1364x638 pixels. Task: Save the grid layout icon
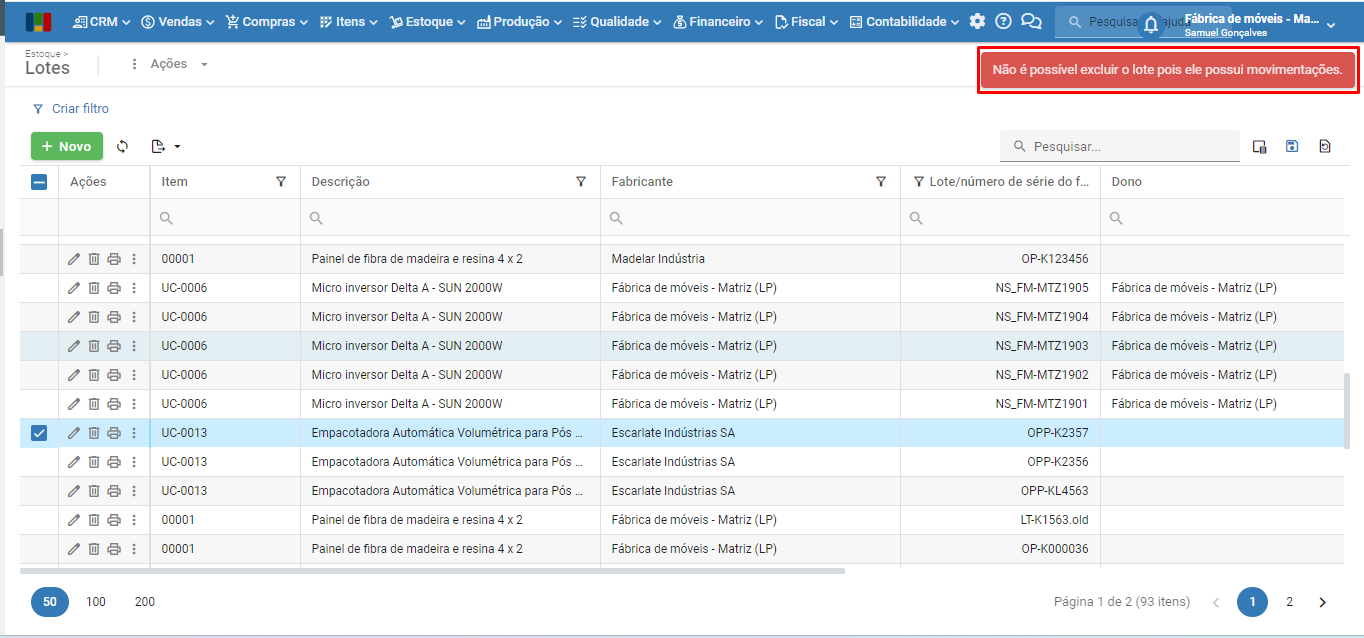click(1292, 146)
